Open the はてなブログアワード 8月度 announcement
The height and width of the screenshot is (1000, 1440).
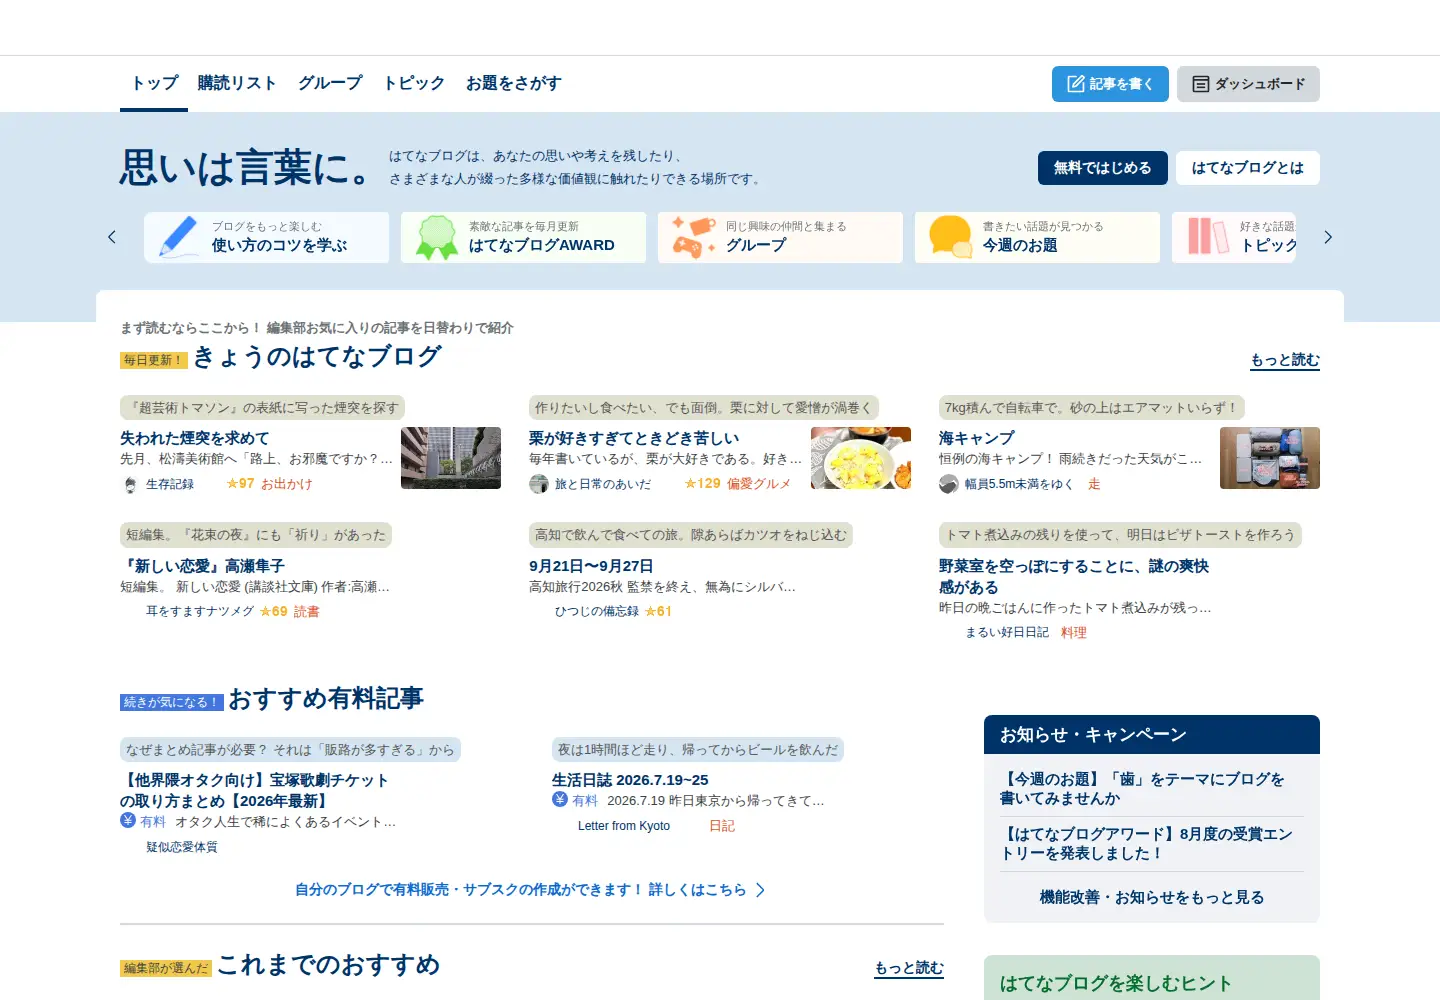click(1146, 844)
